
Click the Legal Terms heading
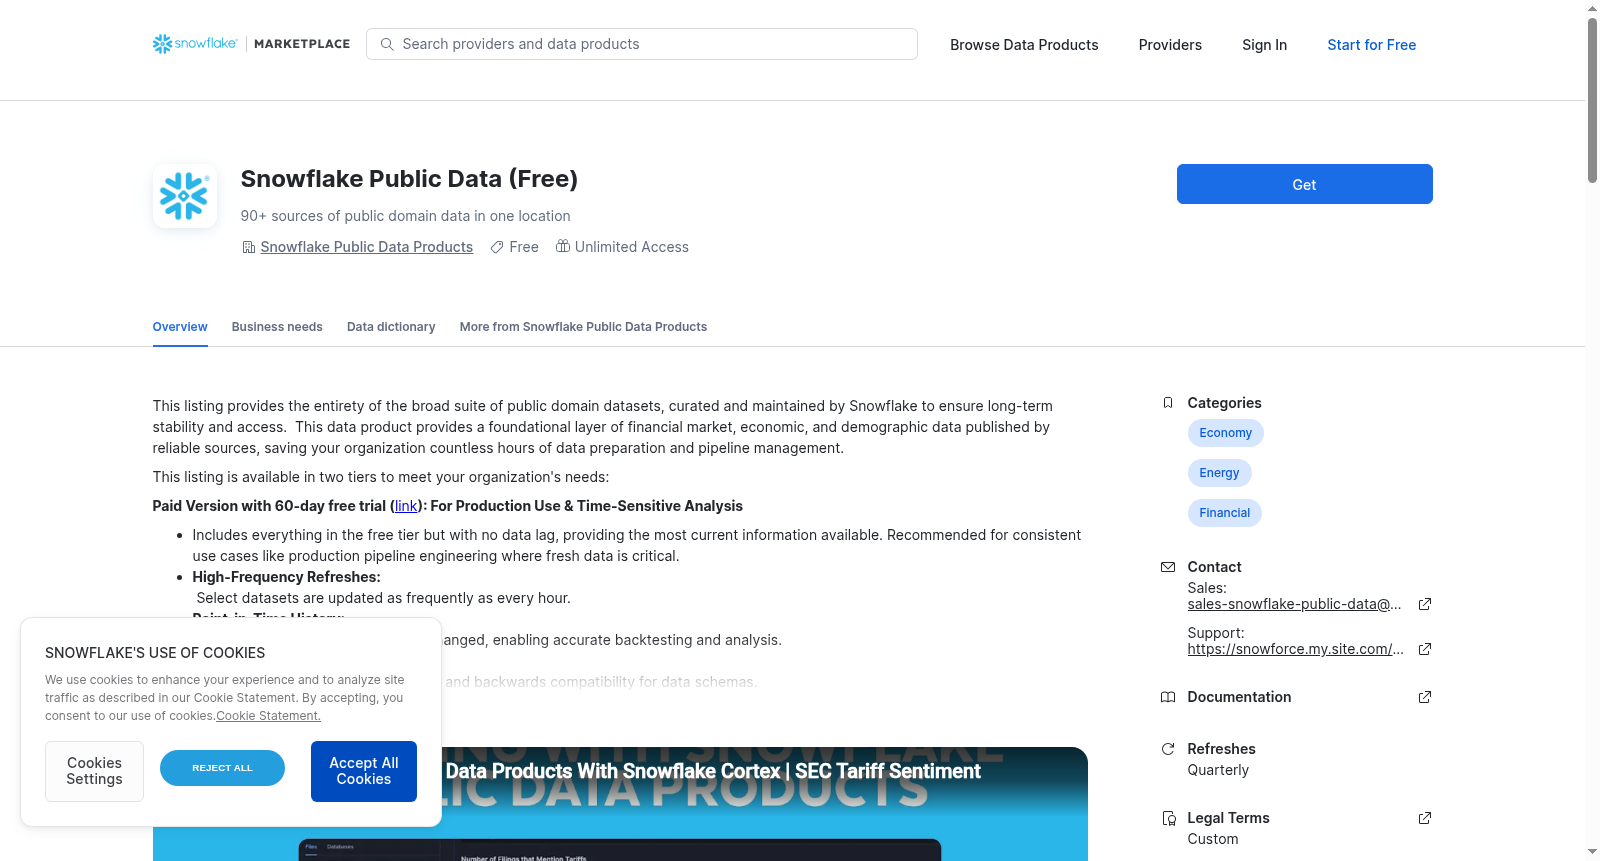click(1228, 818)
